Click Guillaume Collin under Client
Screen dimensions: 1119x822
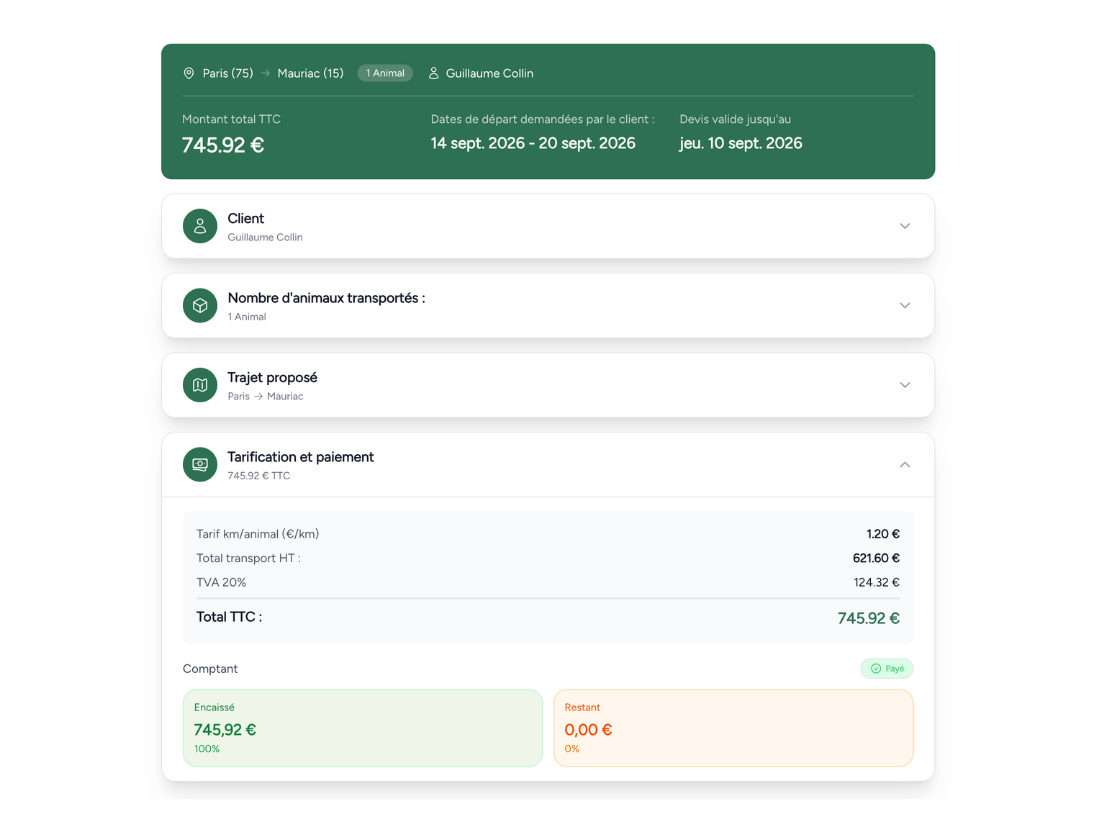pos(265,238)
